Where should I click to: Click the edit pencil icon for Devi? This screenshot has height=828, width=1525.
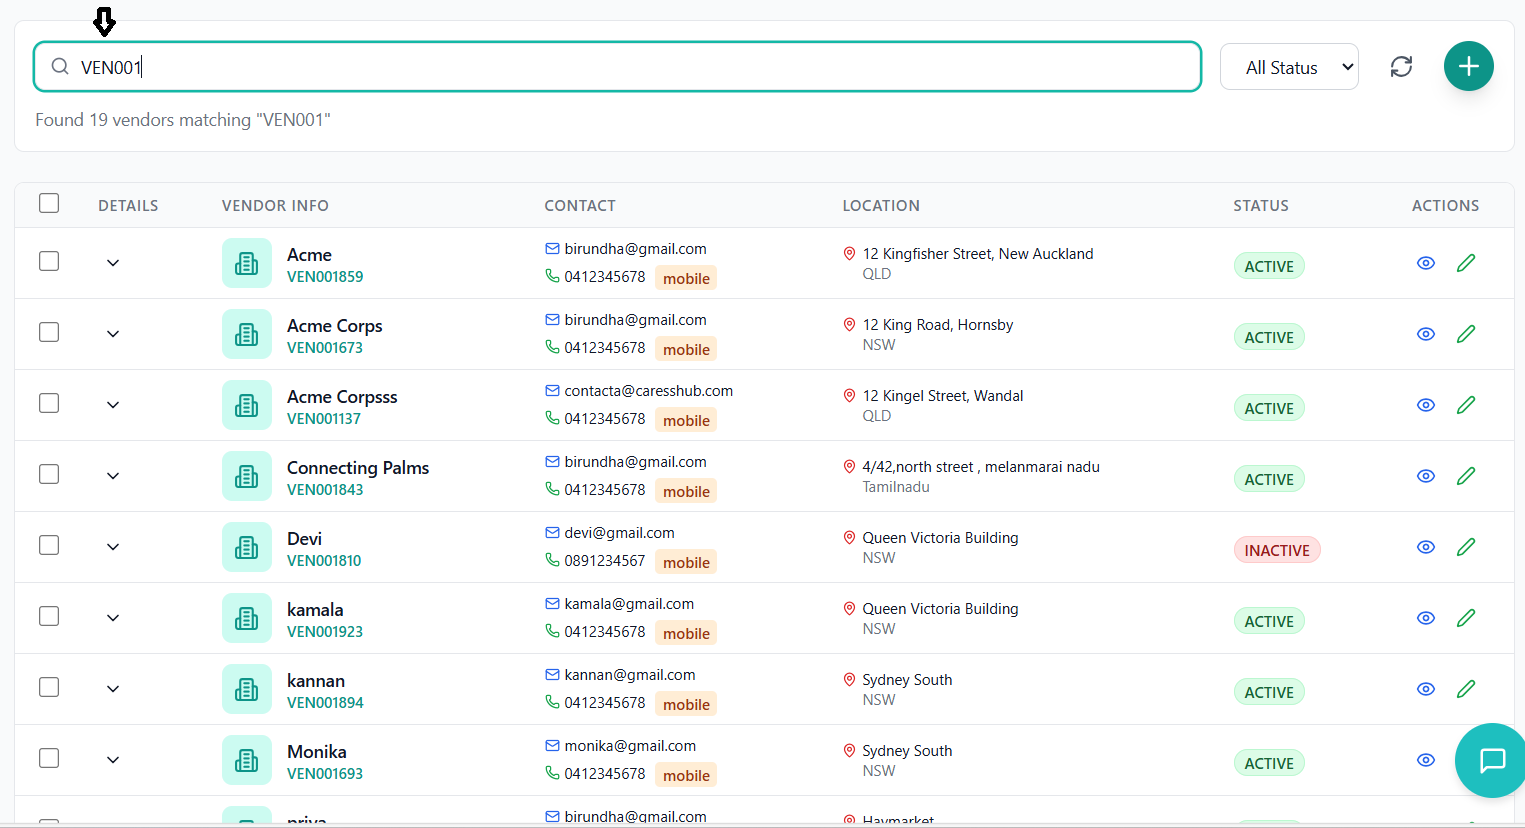tap(1466, 546)
